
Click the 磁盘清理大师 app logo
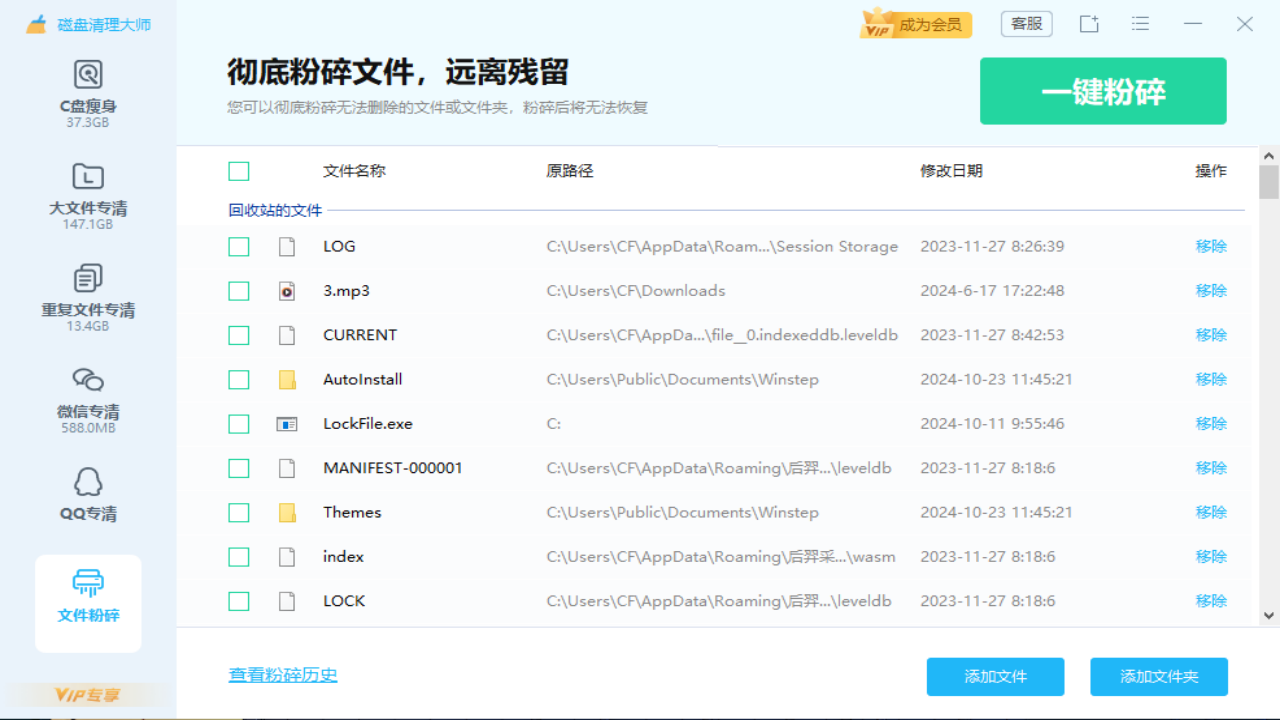click(x=75, y=23)
